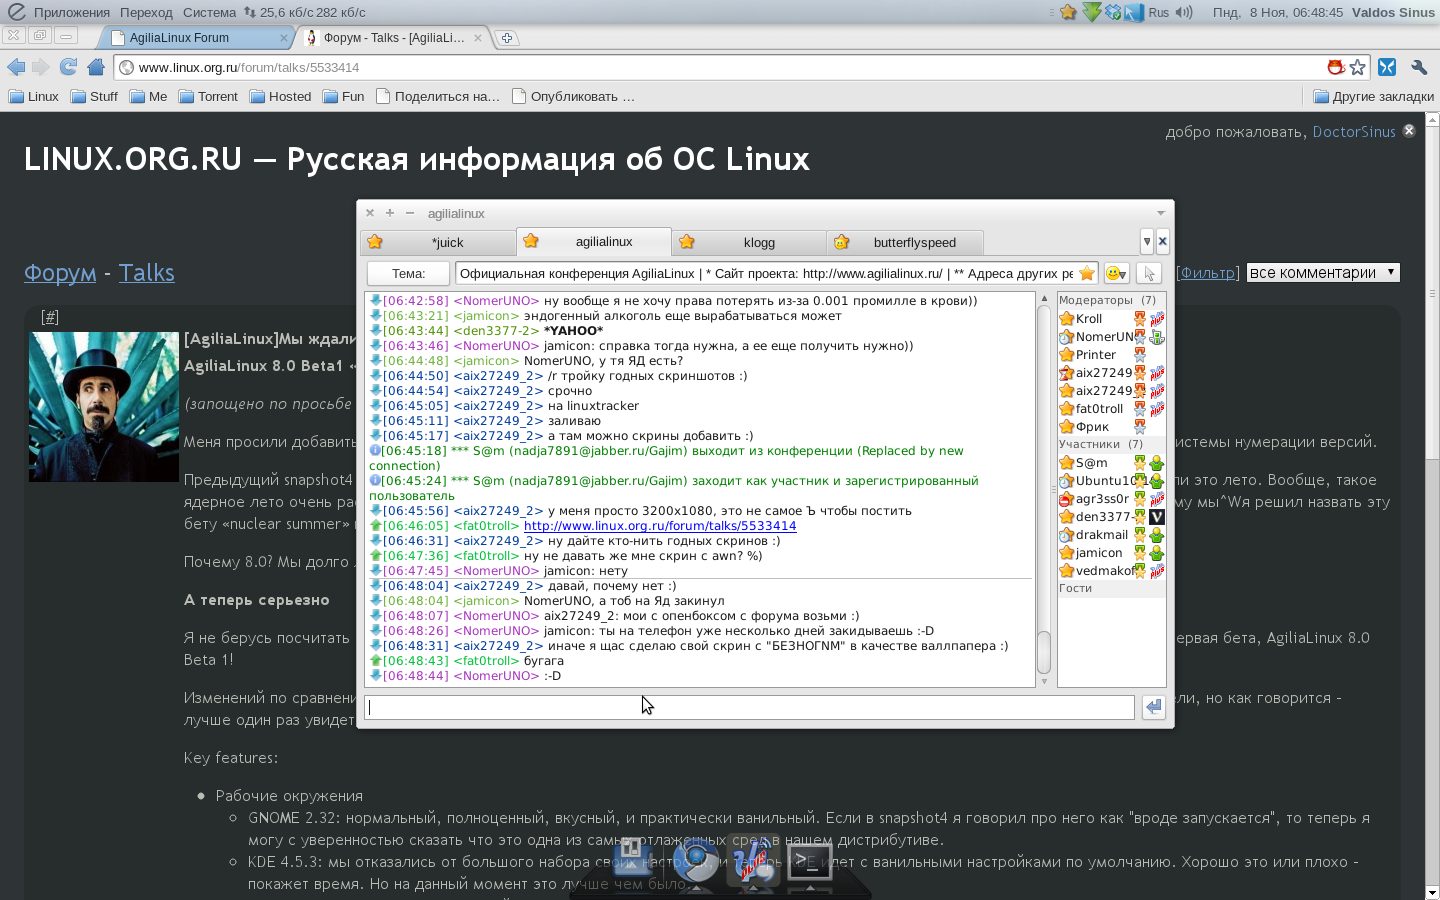The width and height of the screenshot is (1440, 900).
Task: Click Psi+ client icon beside Kroll
Action: [1157, 319]
